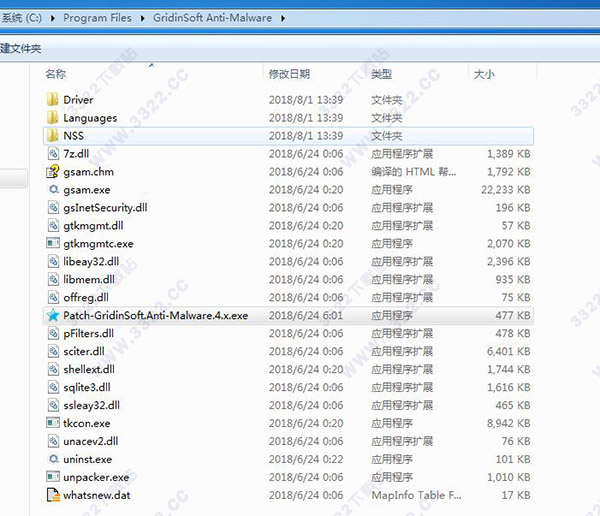
Task: Sort by the 类型 column header
Action: tap(382, 74)
